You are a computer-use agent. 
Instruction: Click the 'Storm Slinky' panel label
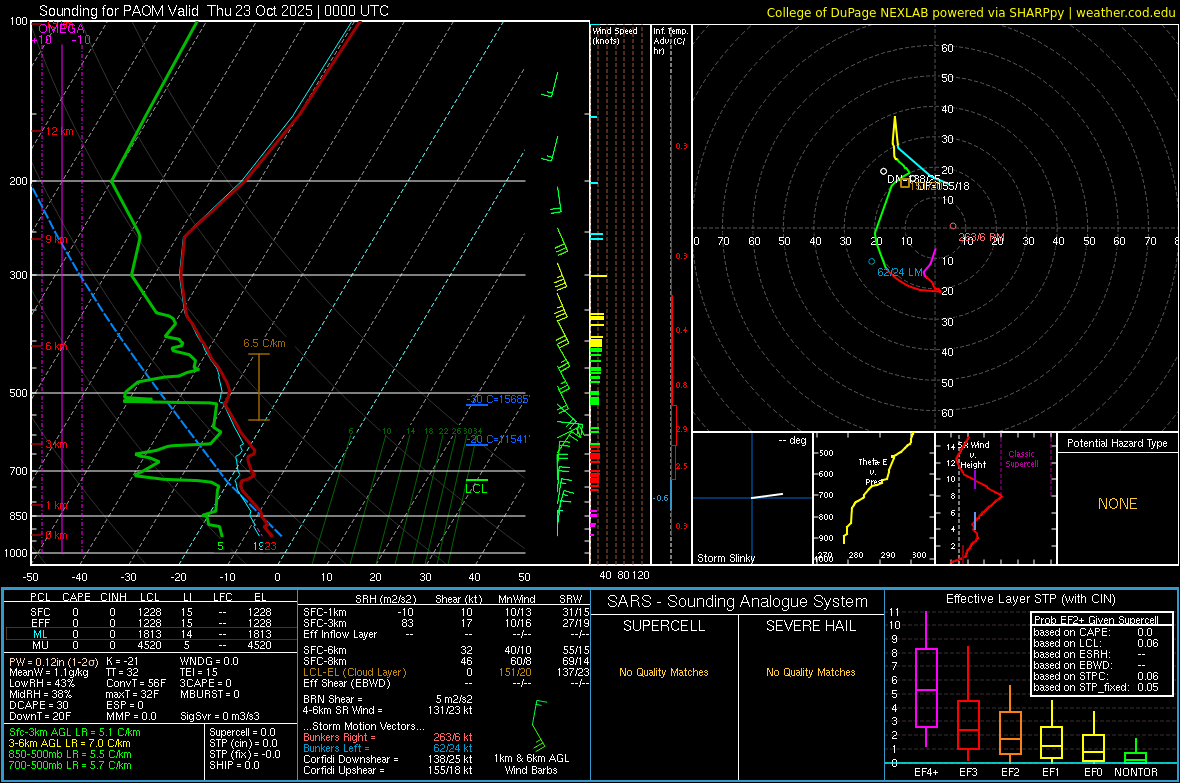point(725,558)
